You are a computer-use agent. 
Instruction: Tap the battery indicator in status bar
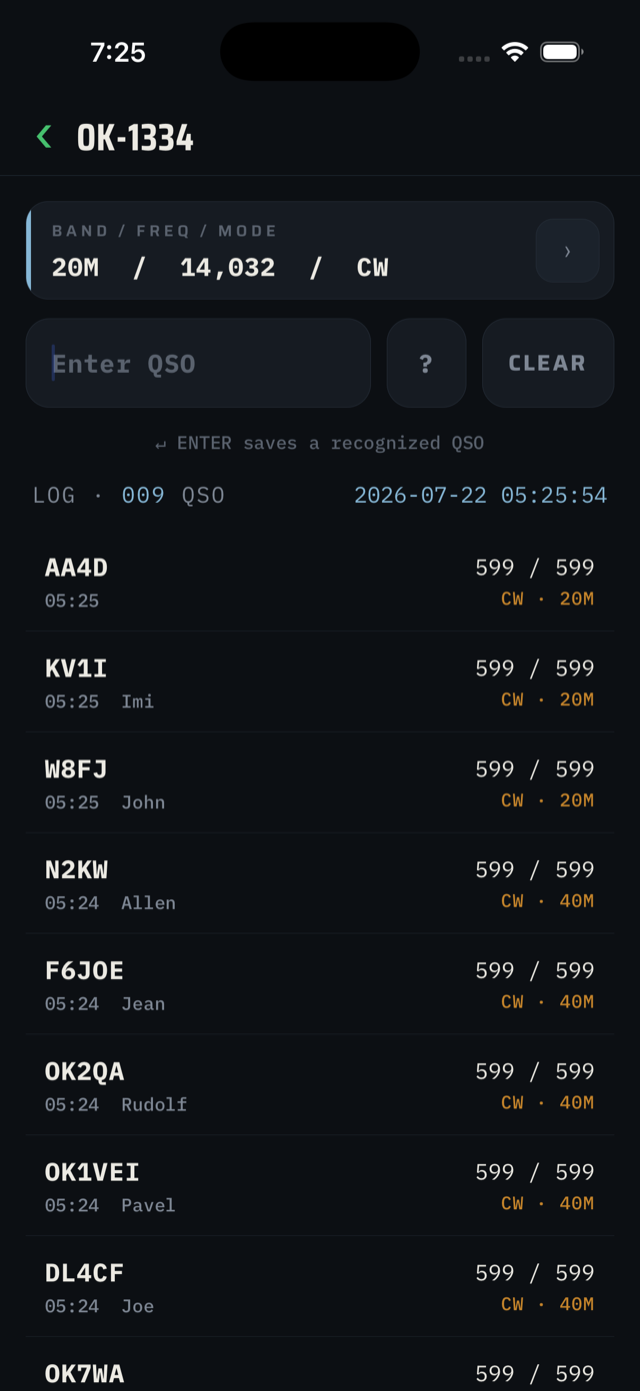[562, 52]
